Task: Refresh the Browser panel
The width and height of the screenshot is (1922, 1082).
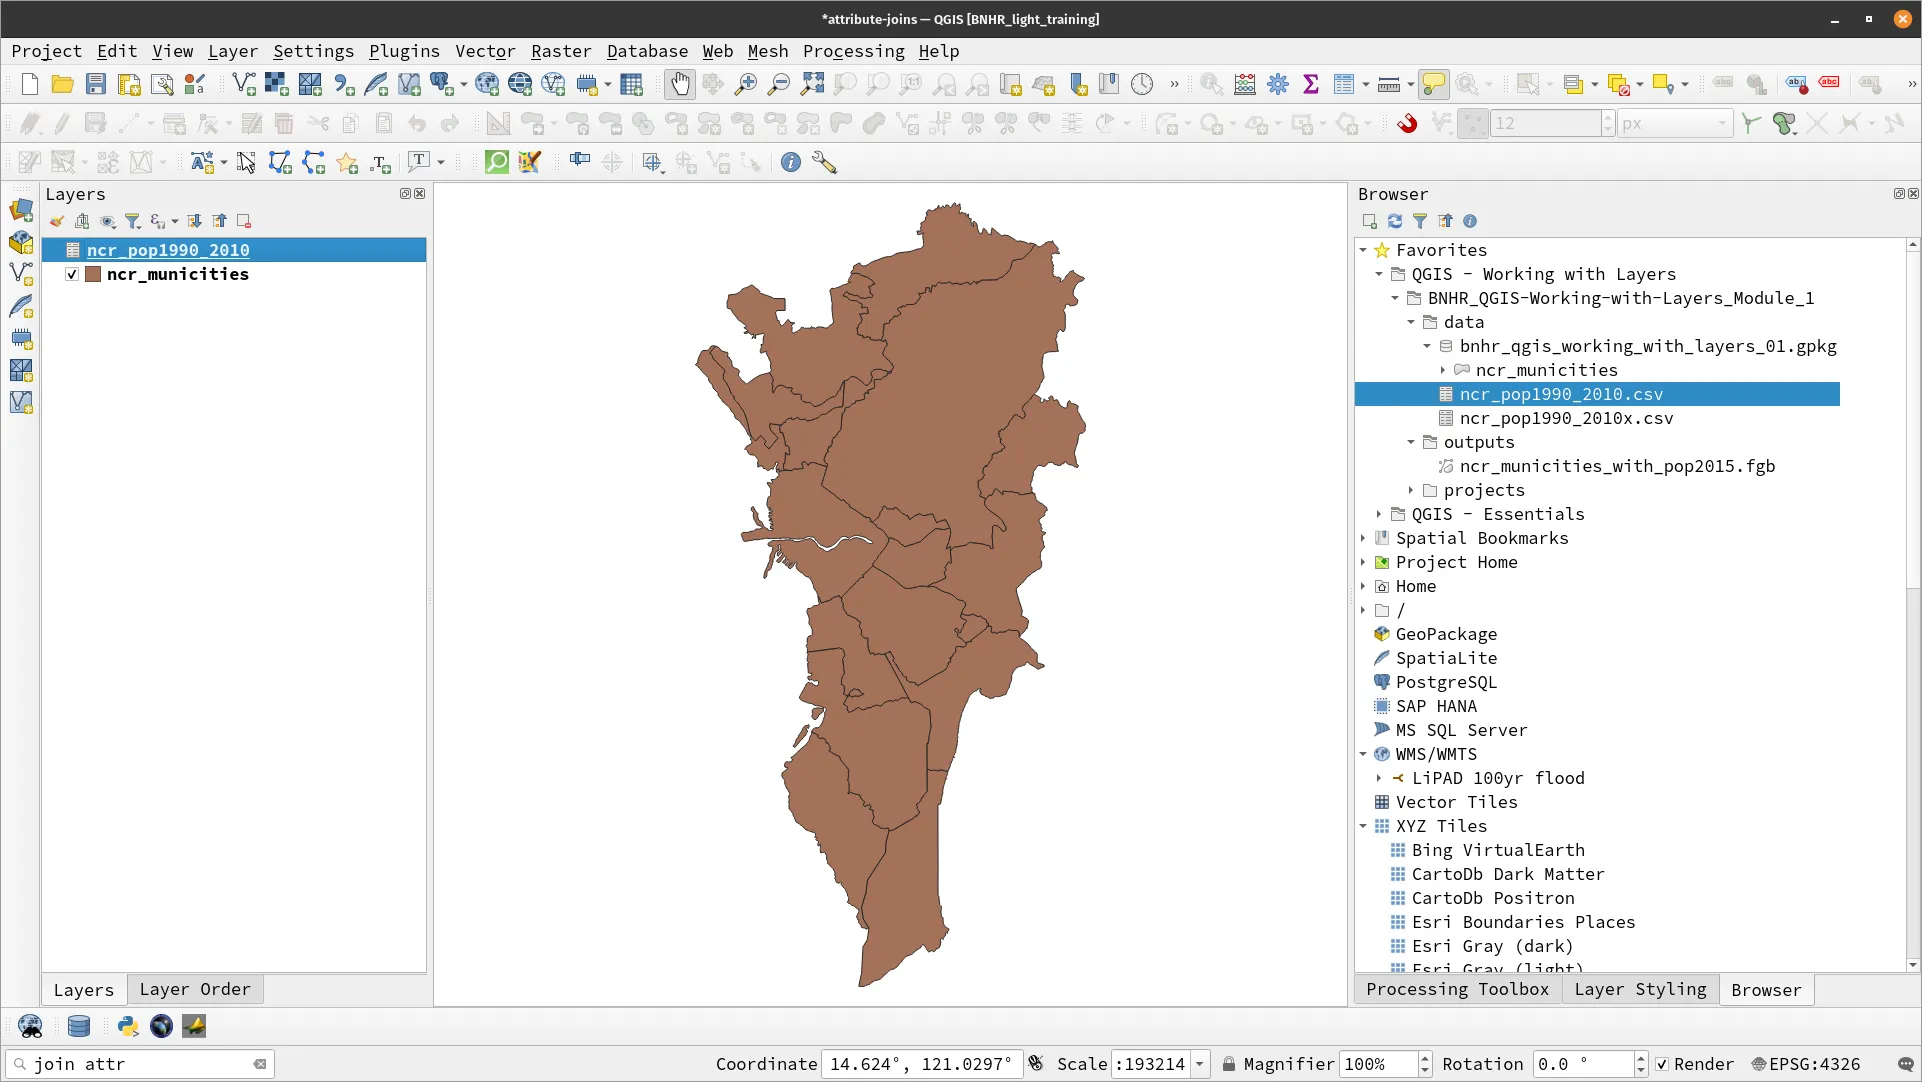Action: click(x=1394, y=221)
